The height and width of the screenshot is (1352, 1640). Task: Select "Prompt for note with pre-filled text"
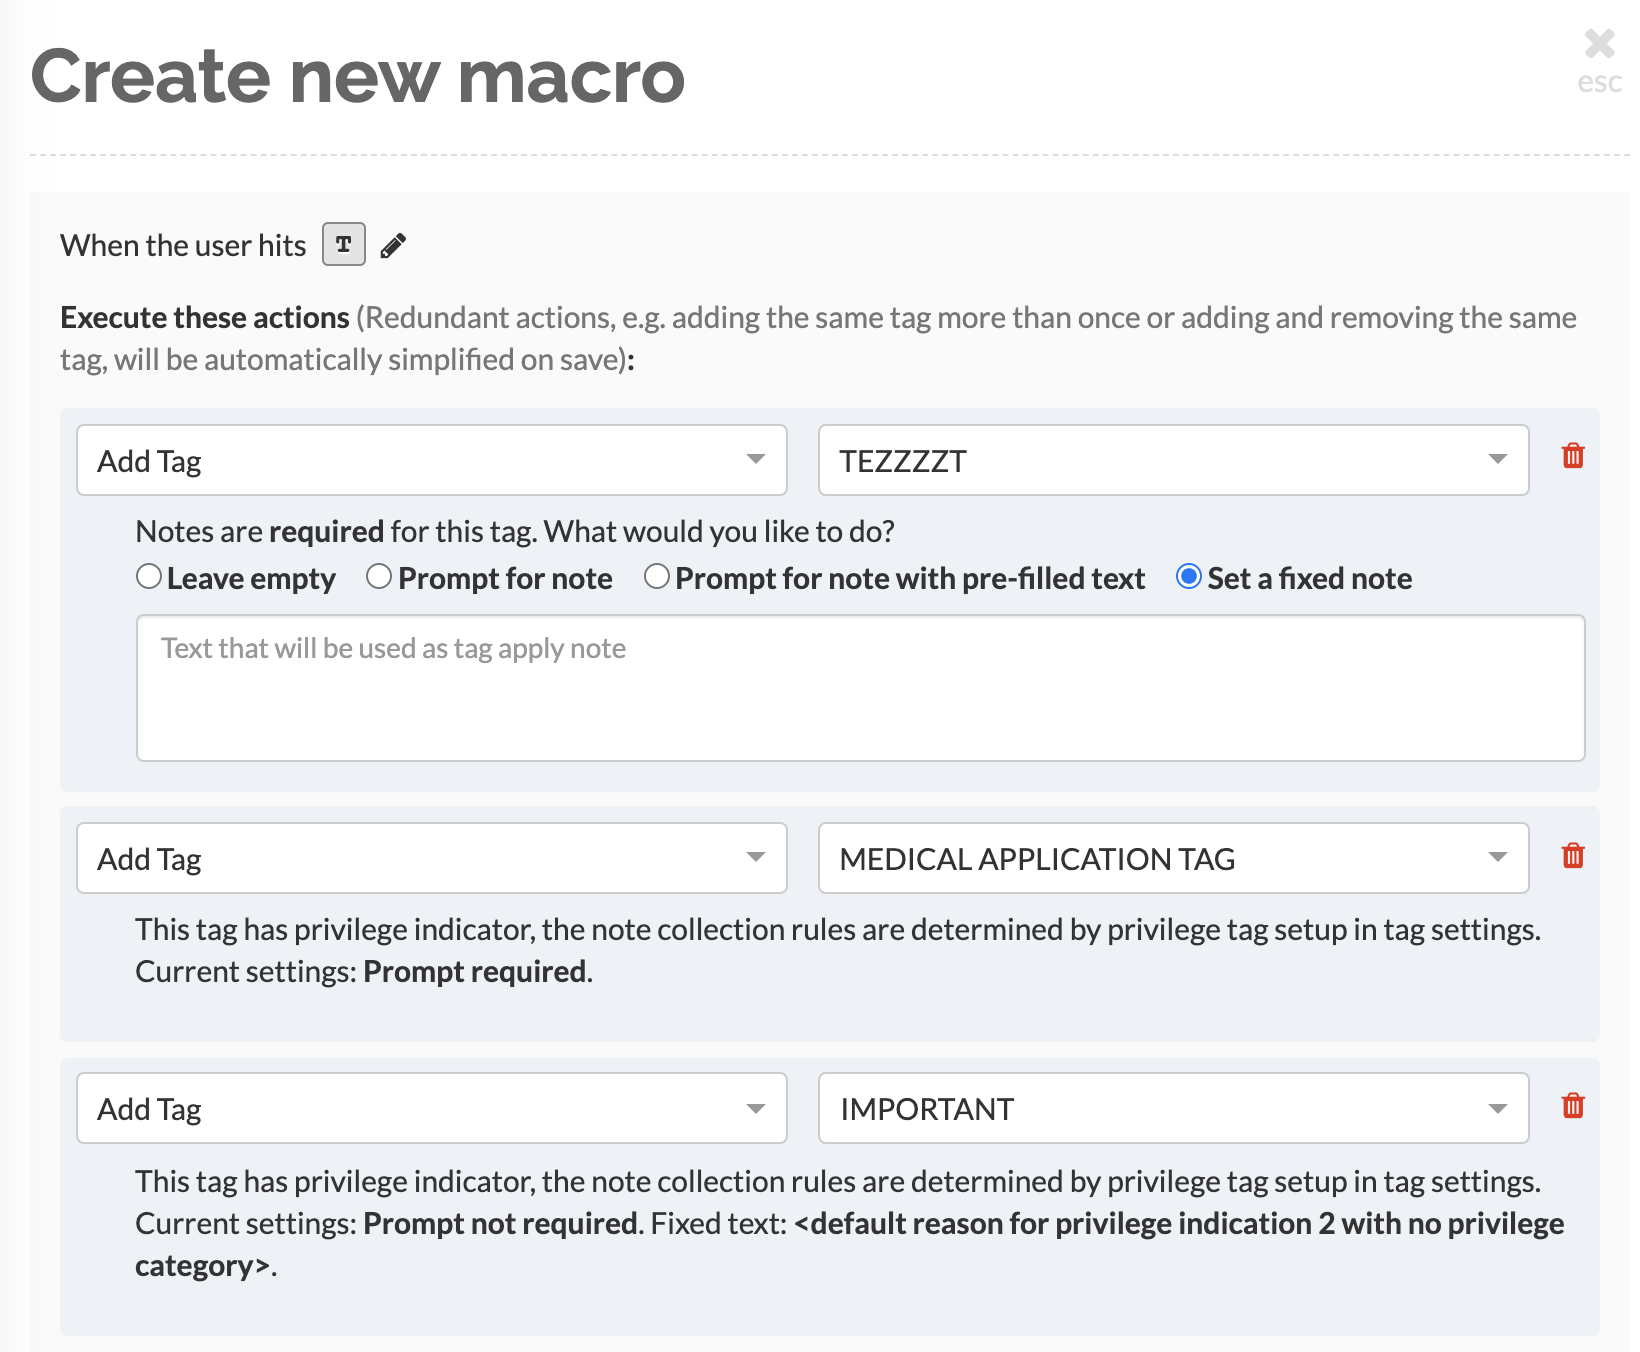656,576
